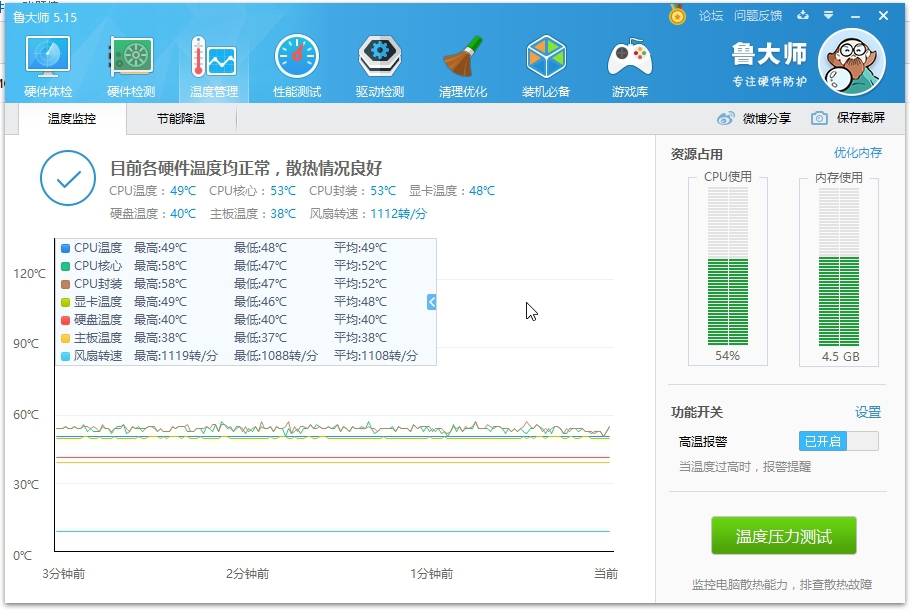Click 平均:1108转/分 fan speed value
This screenshot has height=610, width=910.
tap(375, 356)
